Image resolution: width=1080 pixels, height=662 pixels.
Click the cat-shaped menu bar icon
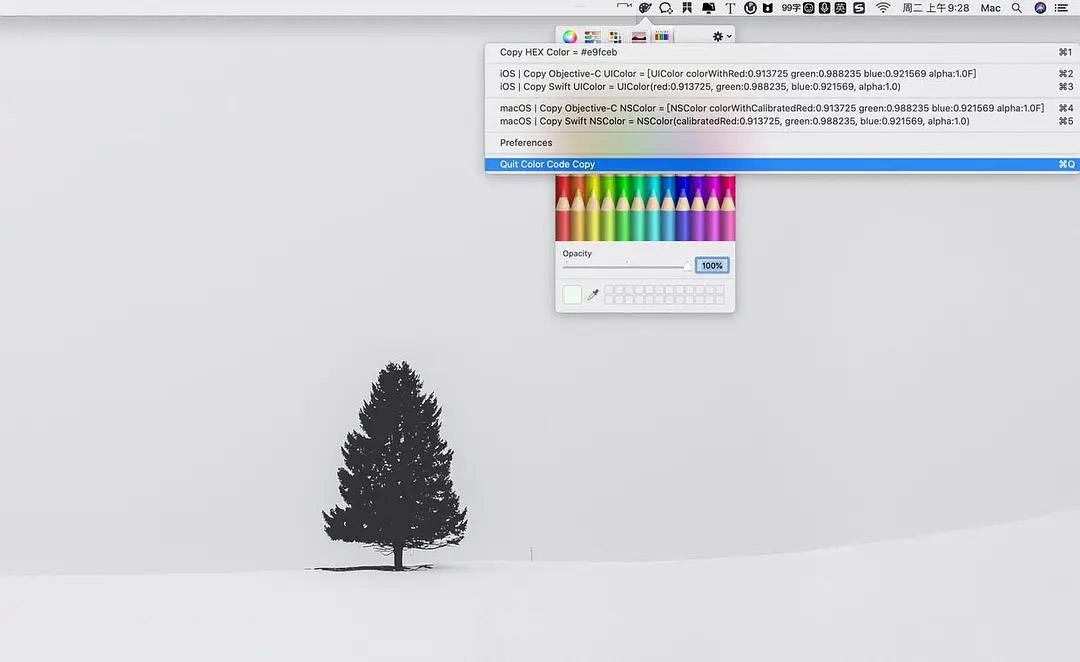767,8
